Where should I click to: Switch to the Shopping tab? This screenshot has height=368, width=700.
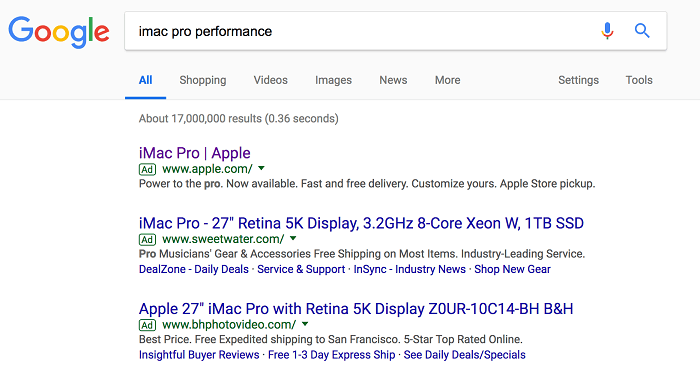[x=203, y=80]
